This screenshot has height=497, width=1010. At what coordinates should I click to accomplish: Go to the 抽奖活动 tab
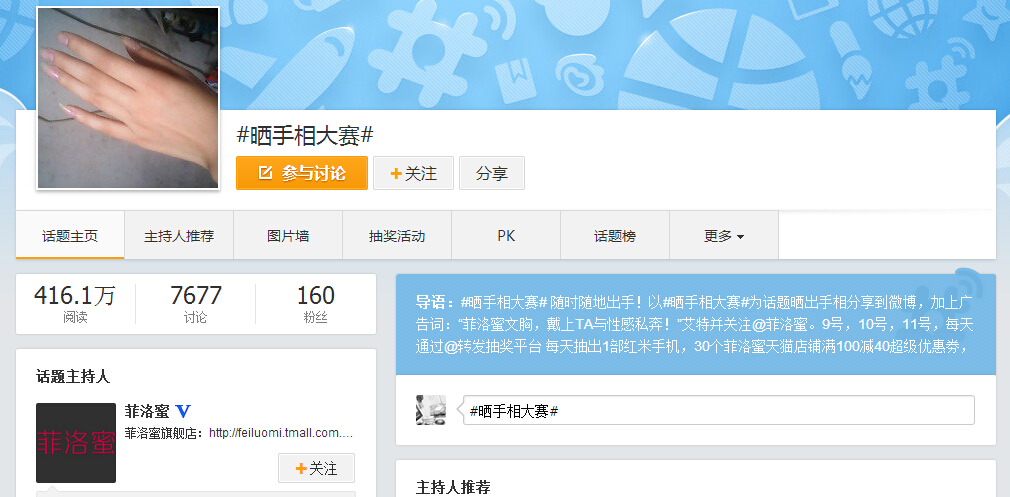click(397, 236)
